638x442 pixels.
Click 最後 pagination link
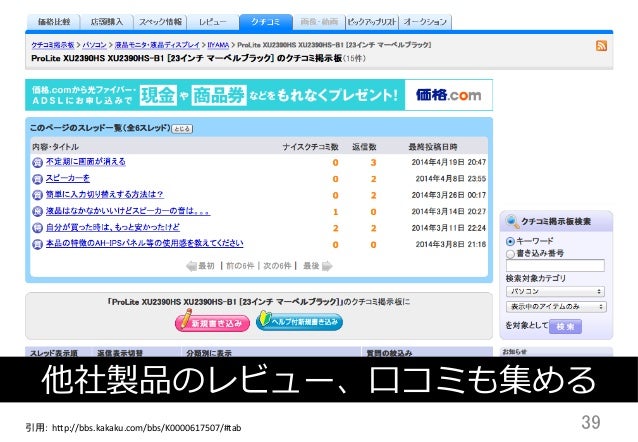pos(311,266)
